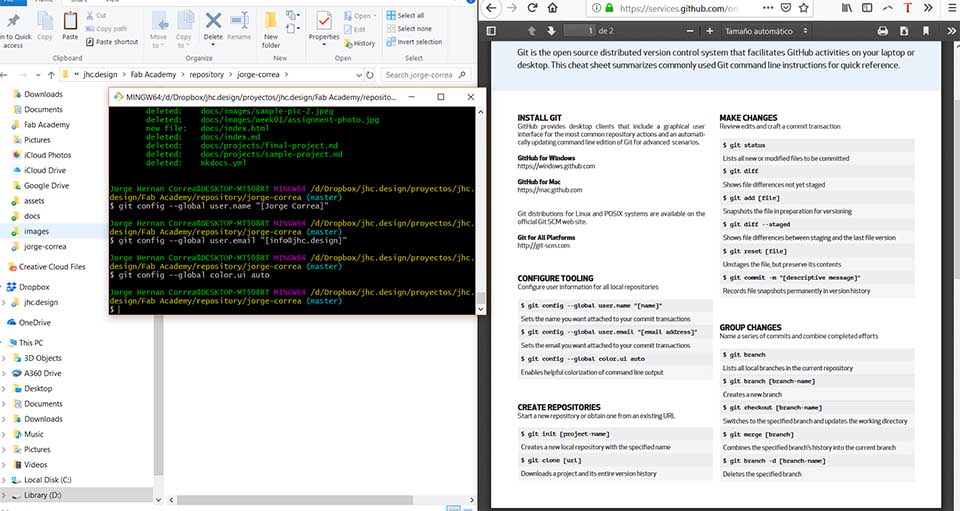This screenshot has width=960, height=511.
Task: Select jhc.design breadcrumb in address bar
Action: click(x=99, y=75)
